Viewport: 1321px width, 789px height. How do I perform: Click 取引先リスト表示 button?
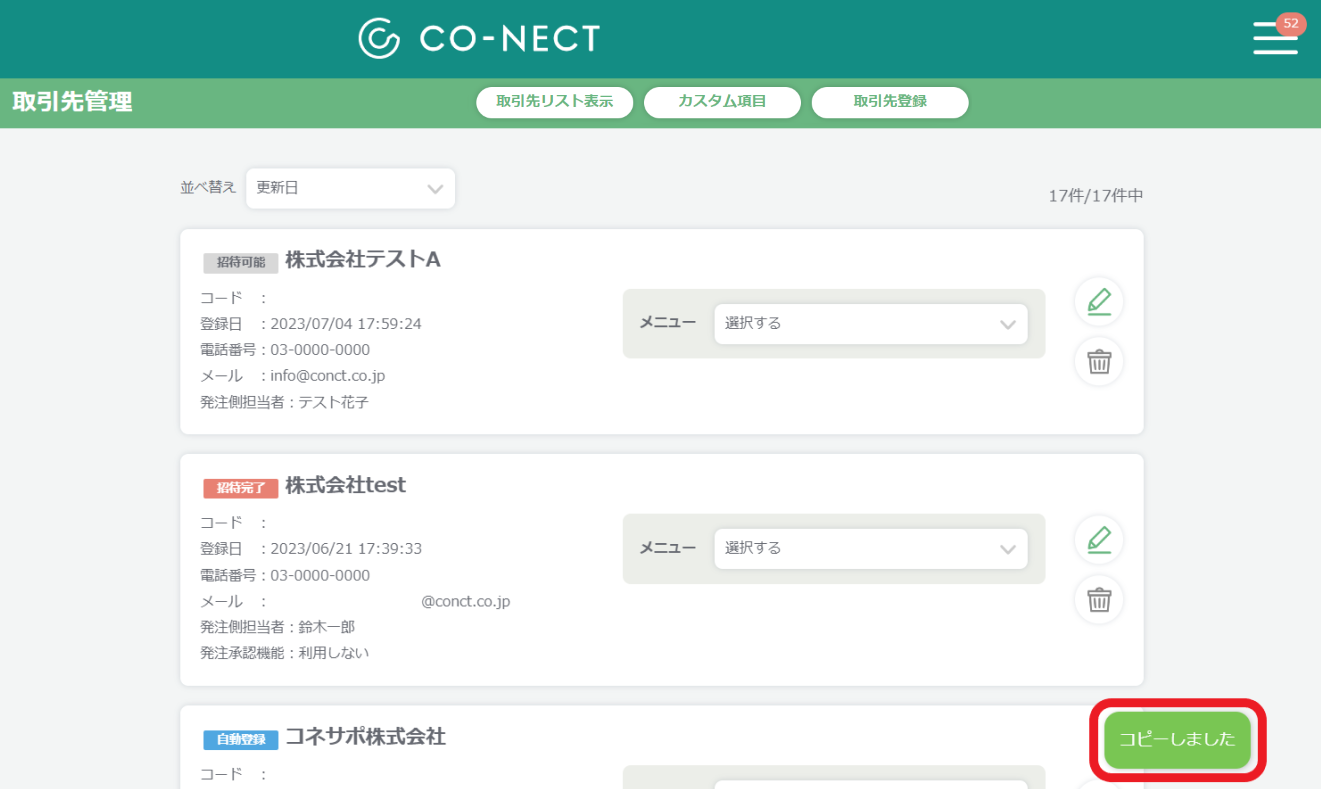[555, 102]
